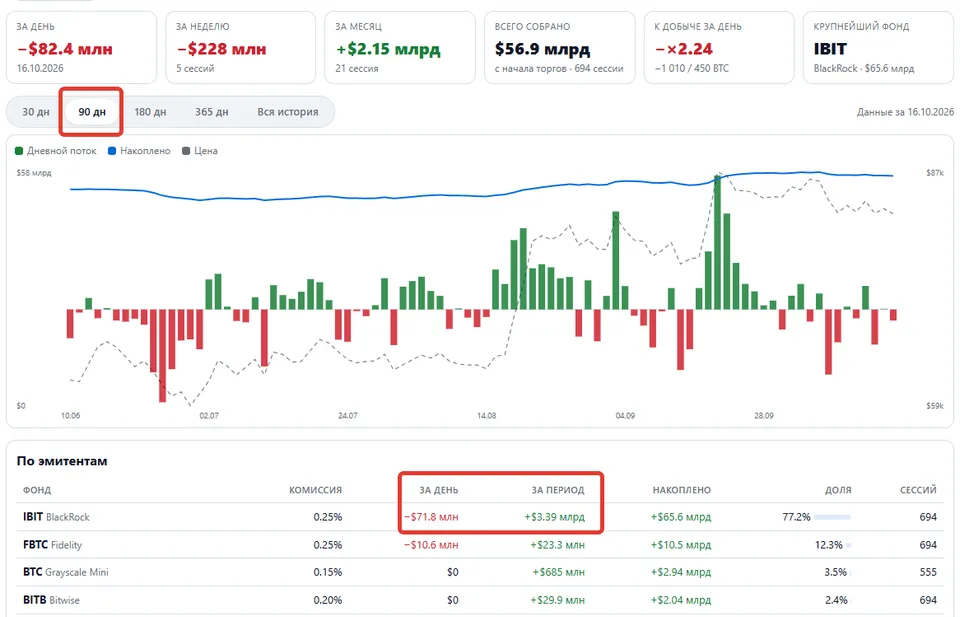Click the Данные за 16.10.2026 label
The height and width of the screenshot is (617, 960).
click(x=905, y=112)
